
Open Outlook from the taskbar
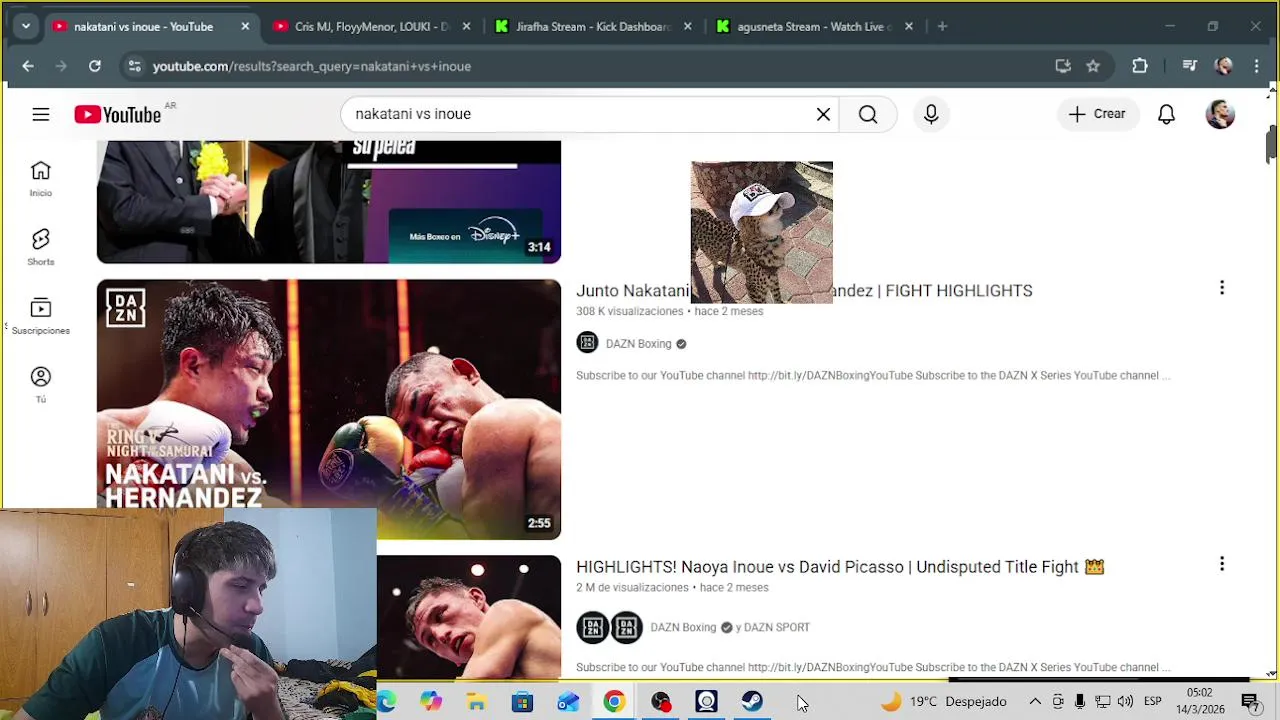568,701
